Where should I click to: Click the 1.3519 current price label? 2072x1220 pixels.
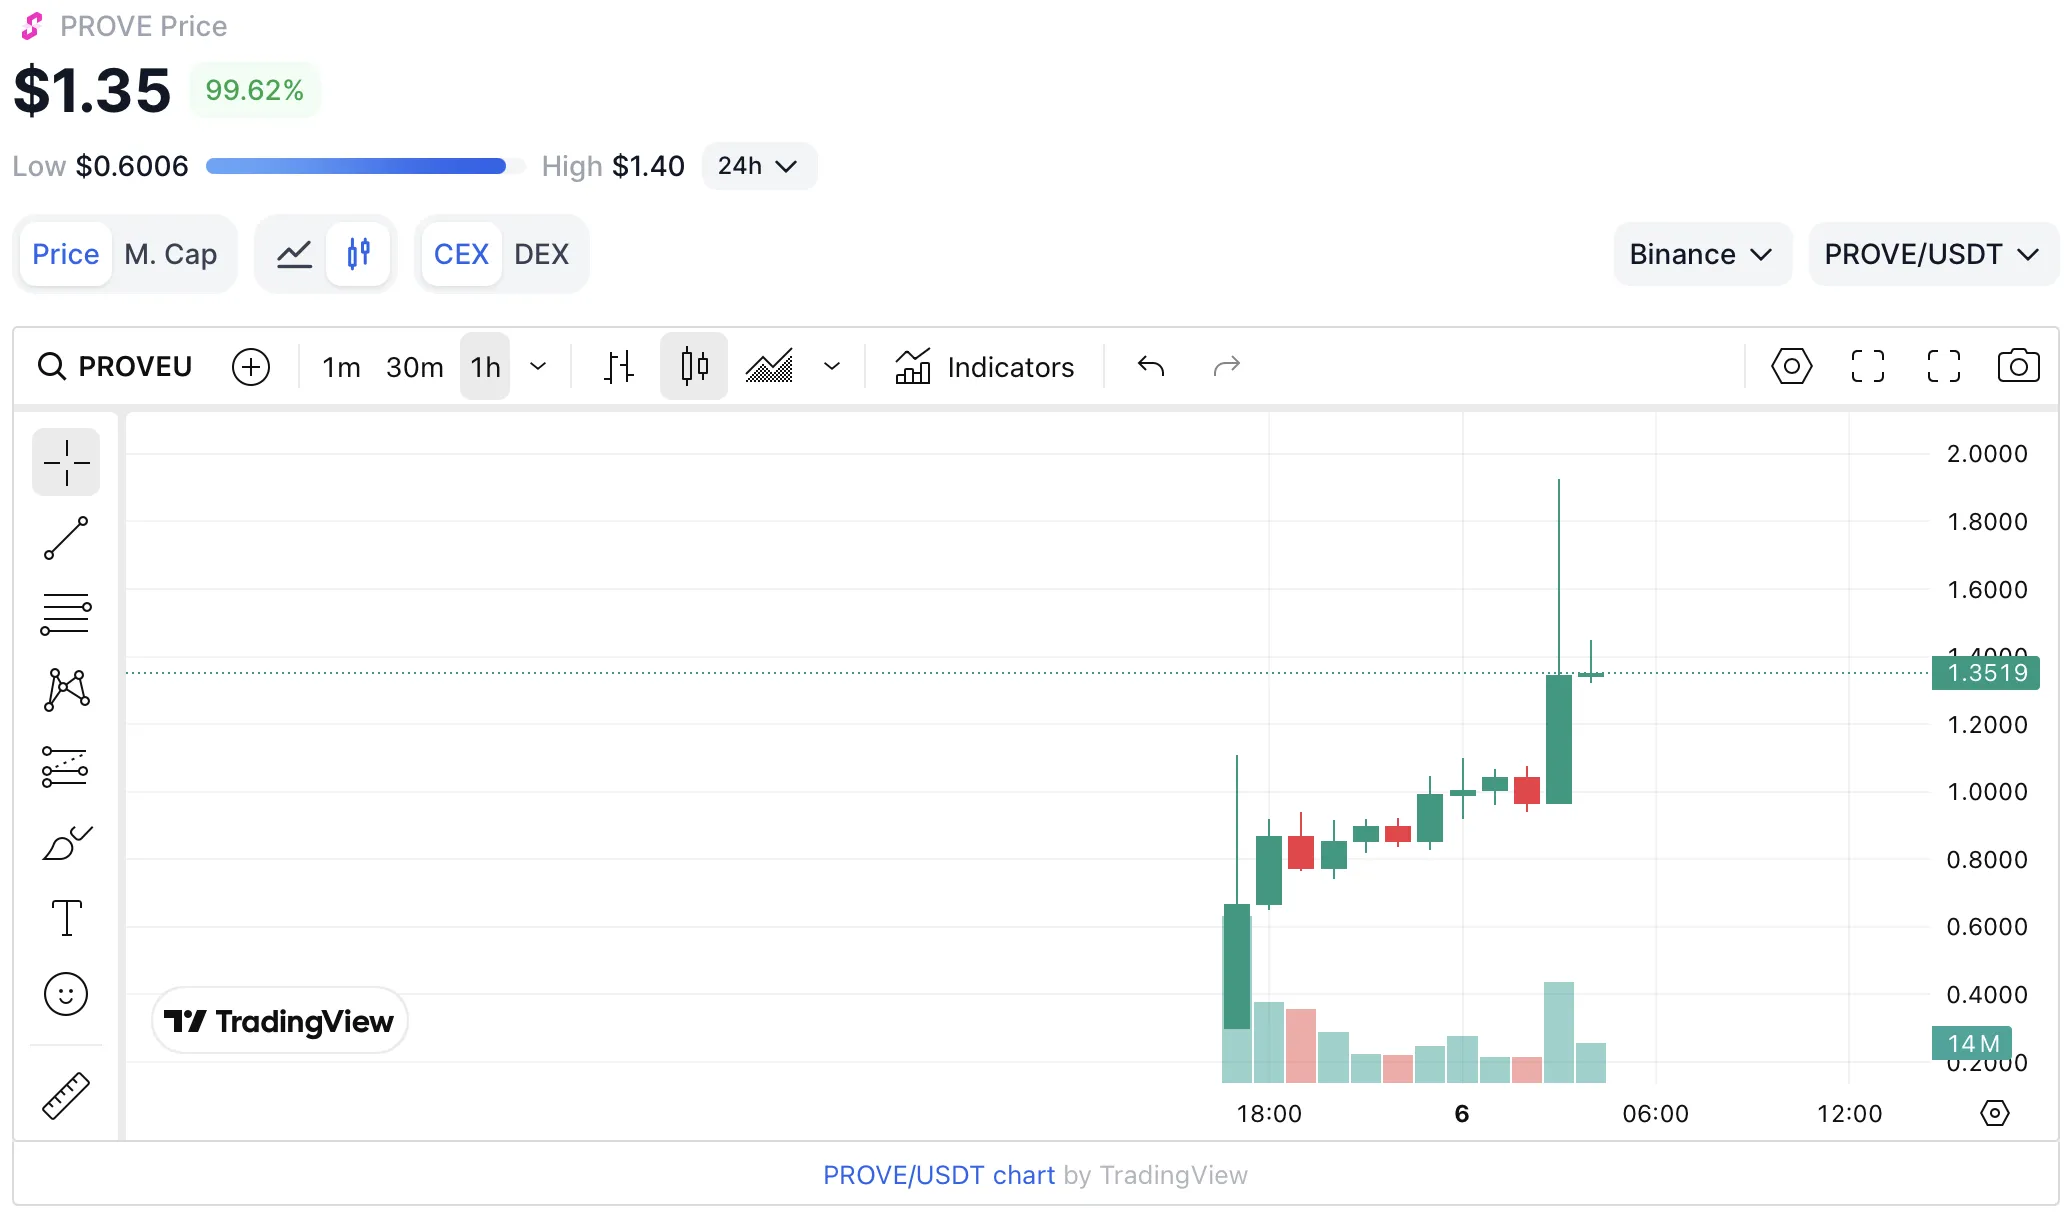point(1986,673)
